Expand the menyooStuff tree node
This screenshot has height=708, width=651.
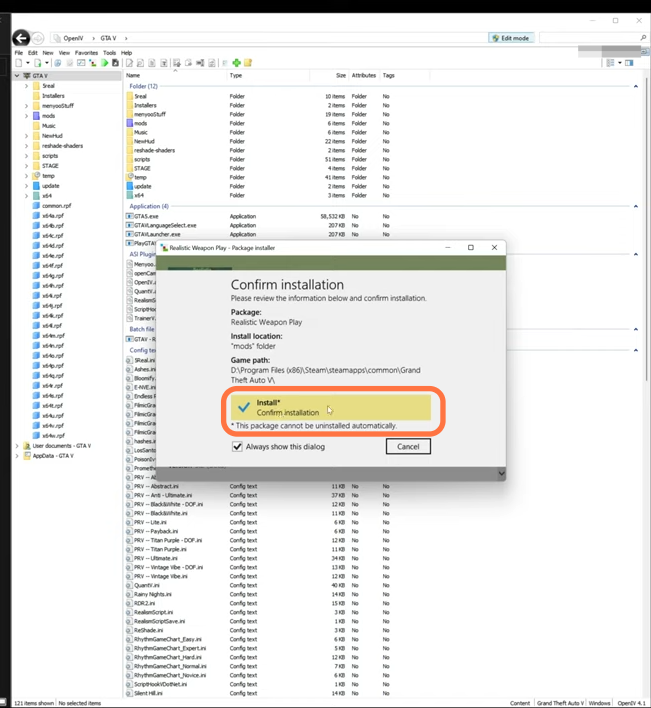[x=26, y=106]
